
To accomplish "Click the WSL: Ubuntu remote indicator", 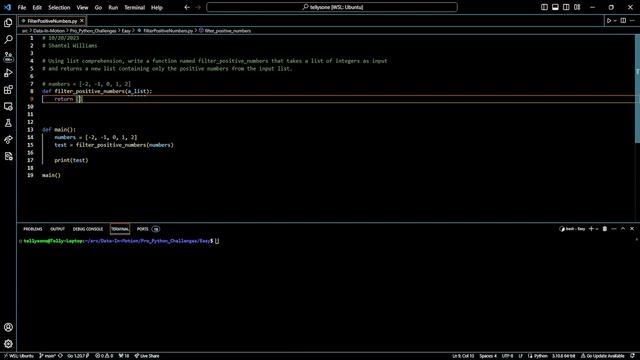I will (18, 356).
